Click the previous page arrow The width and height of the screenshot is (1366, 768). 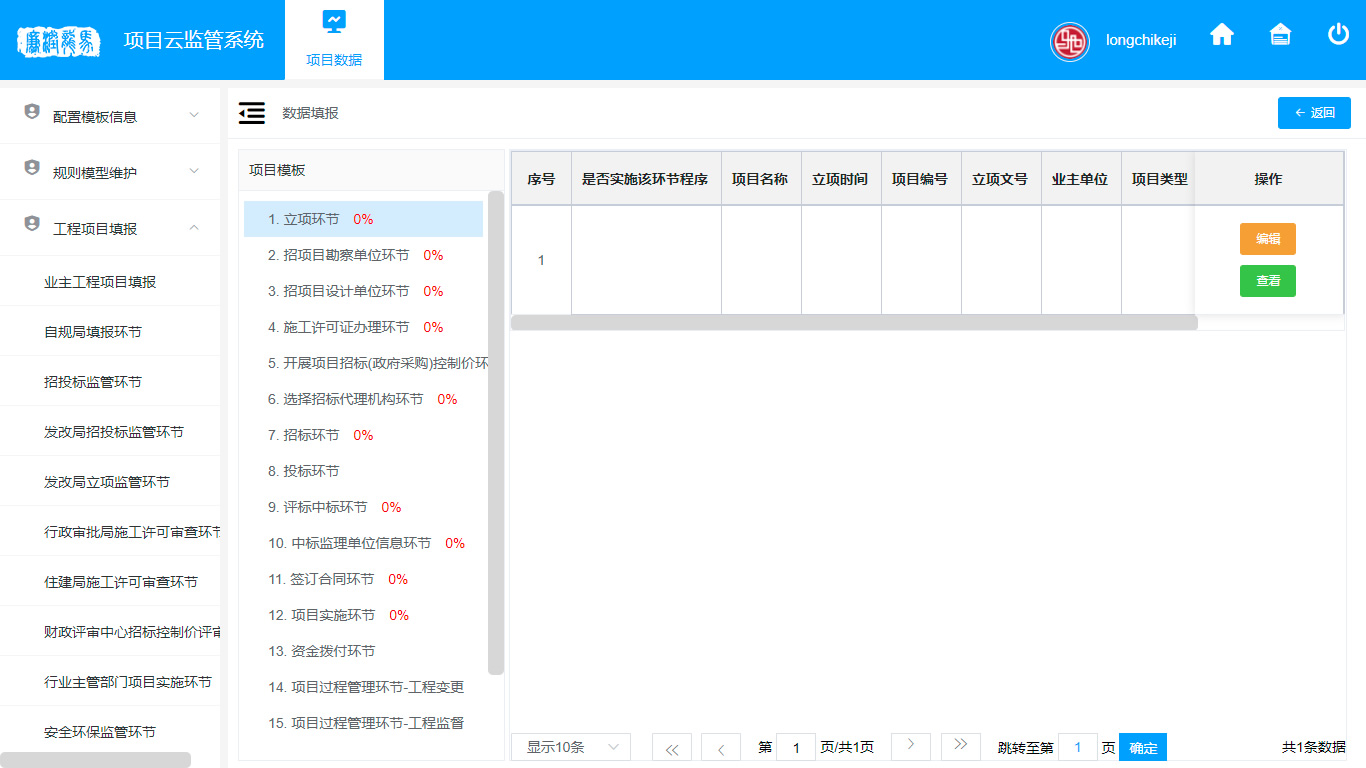[721, 747]
